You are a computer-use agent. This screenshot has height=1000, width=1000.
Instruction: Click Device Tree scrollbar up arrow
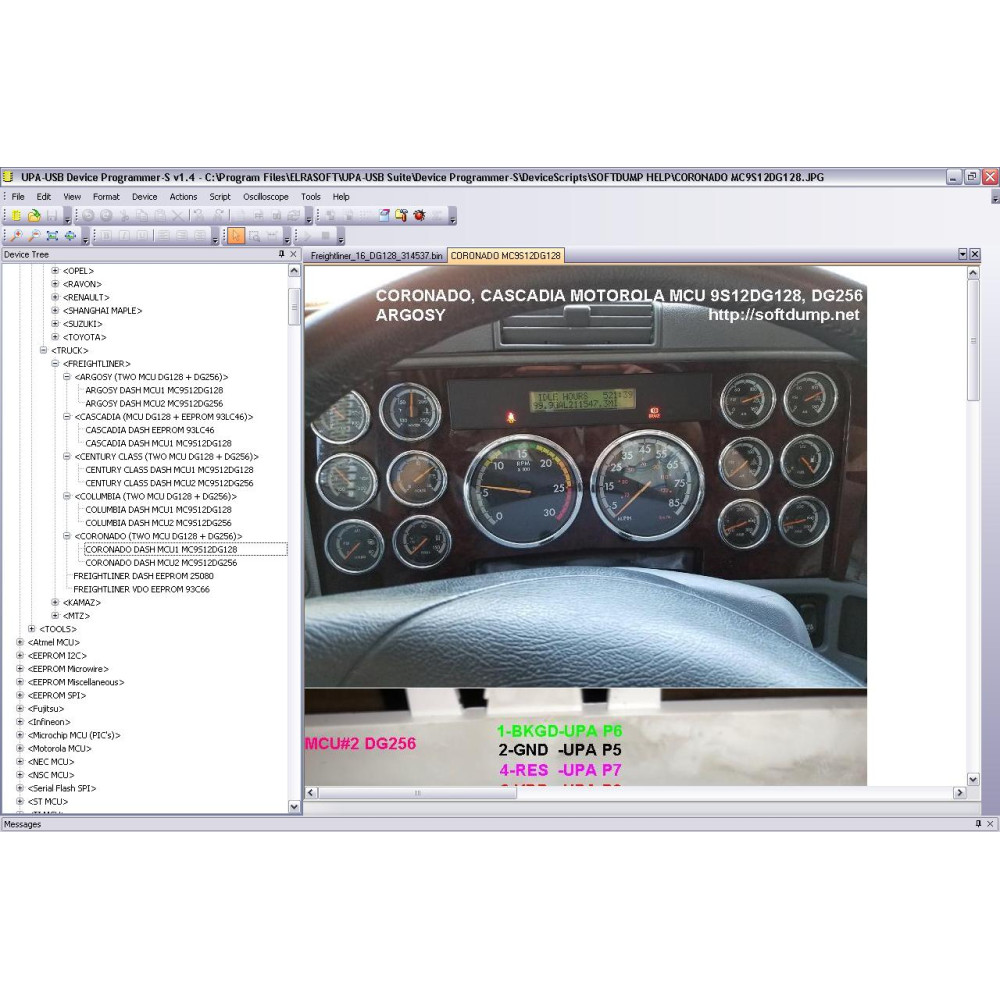[x=294, y=270]
